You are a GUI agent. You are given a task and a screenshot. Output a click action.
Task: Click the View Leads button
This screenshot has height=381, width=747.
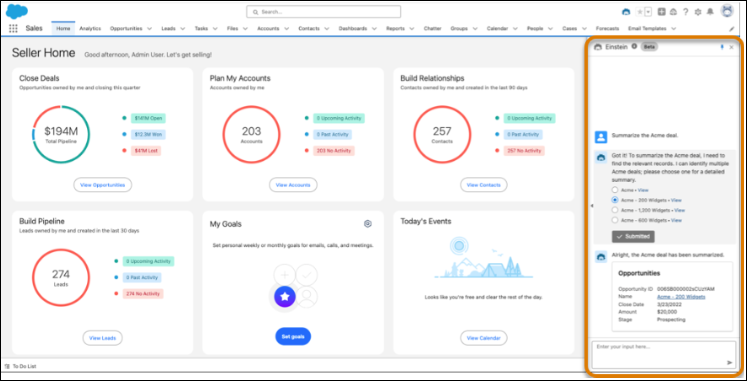tap(102, 338)
